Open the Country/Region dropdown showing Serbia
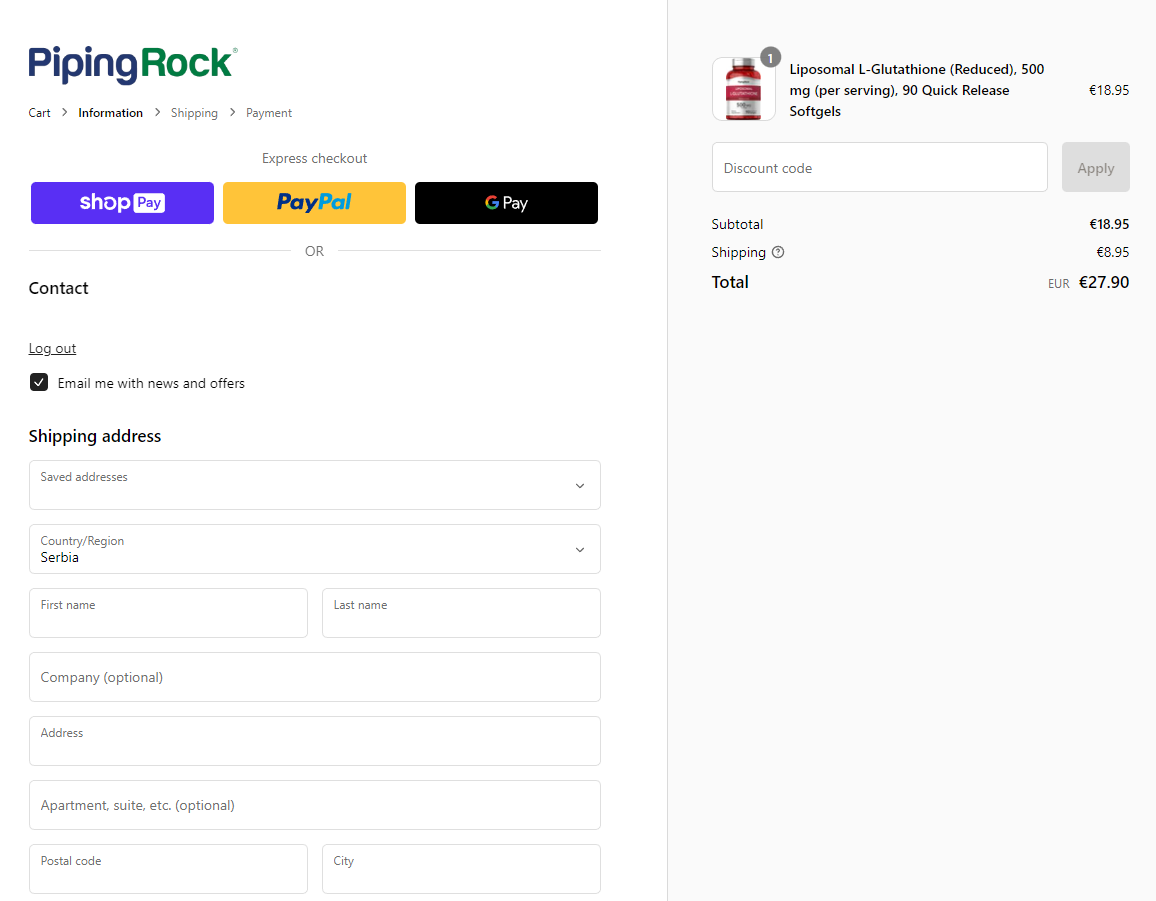The width and height of the screenshot is (1156, 901). (315, 549)
